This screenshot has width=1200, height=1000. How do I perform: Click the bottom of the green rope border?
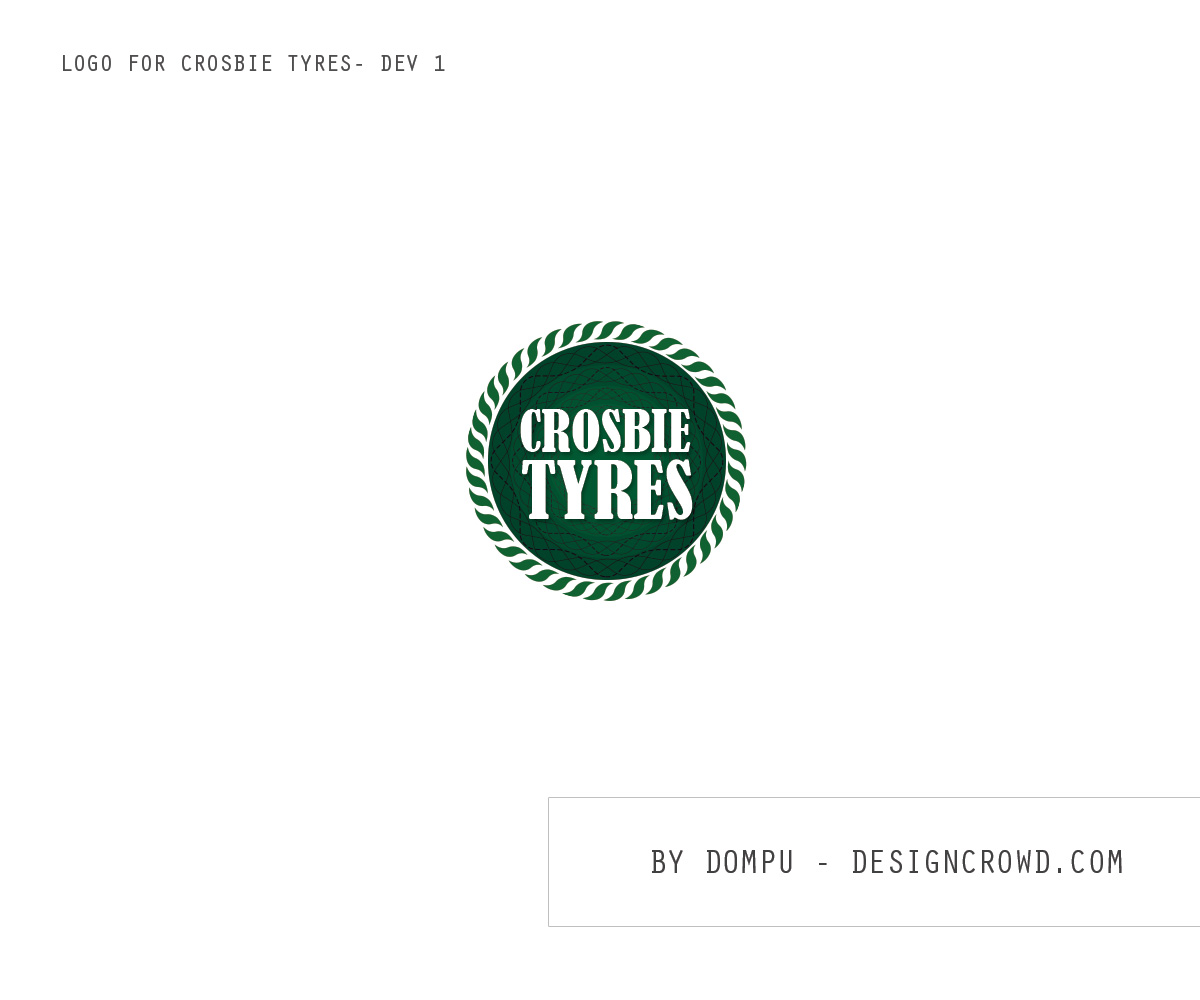coord(606,590)
